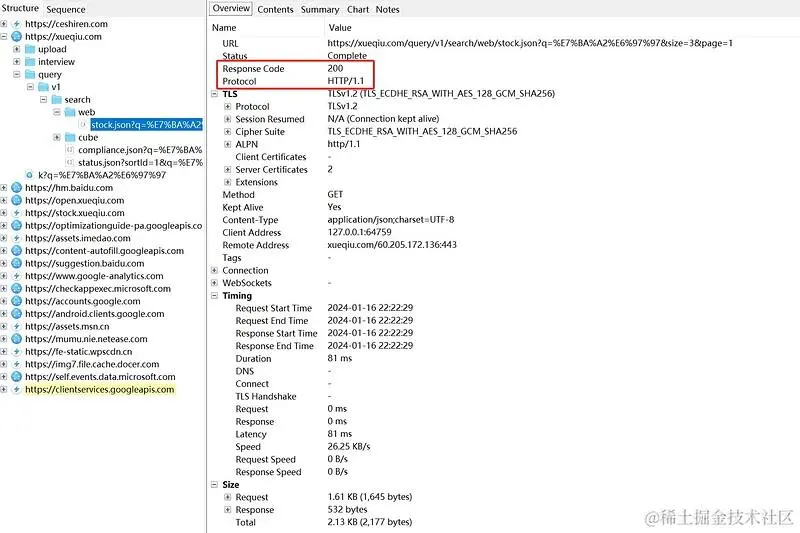Click the Content-Type value application/json
800x533 pixels.
390,219
